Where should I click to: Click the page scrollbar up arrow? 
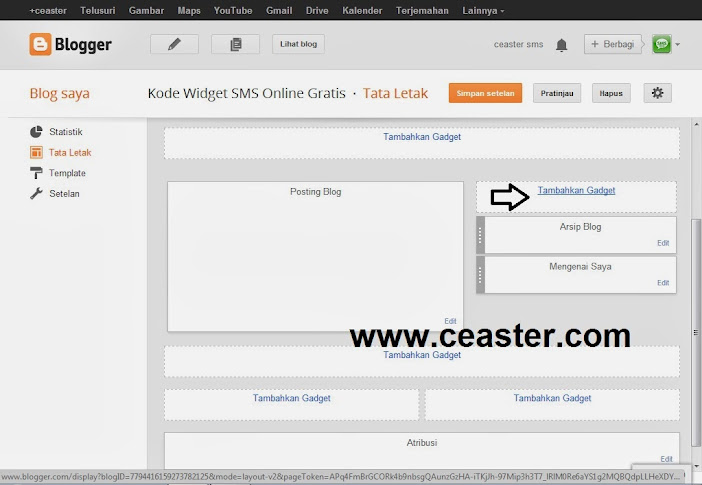[x=696, y=124]
